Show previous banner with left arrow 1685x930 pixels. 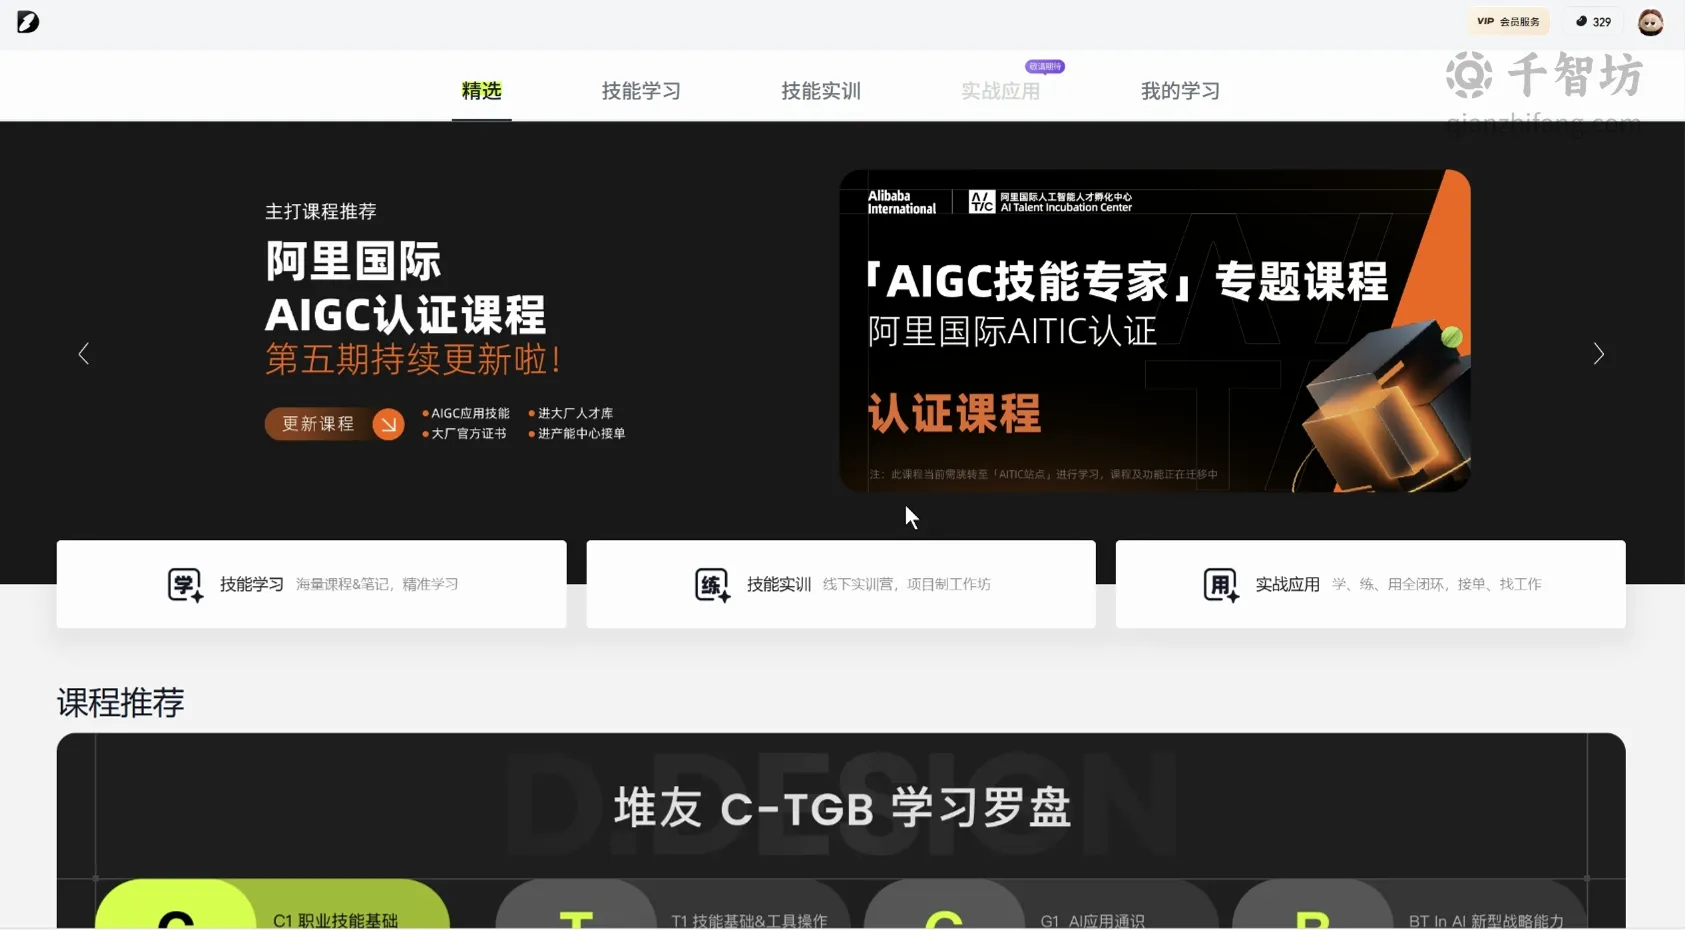click(84, 354)
